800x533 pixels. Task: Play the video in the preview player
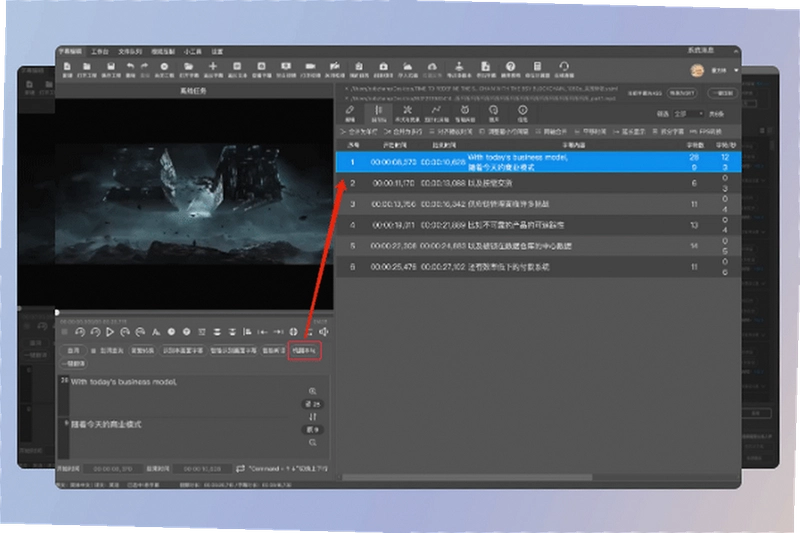click(x=110, y=332)
